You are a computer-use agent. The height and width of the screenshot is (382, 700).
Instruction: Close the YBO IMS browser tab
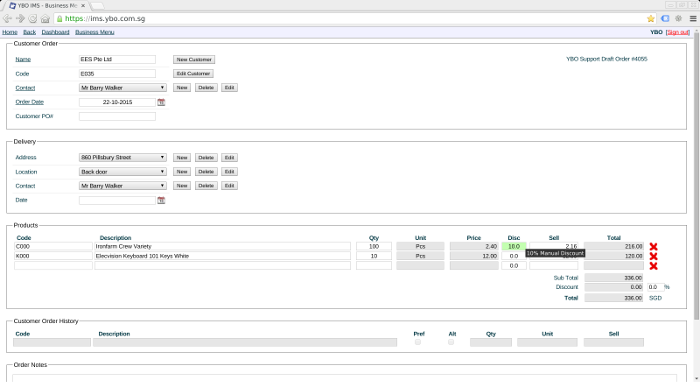[83, 6]
